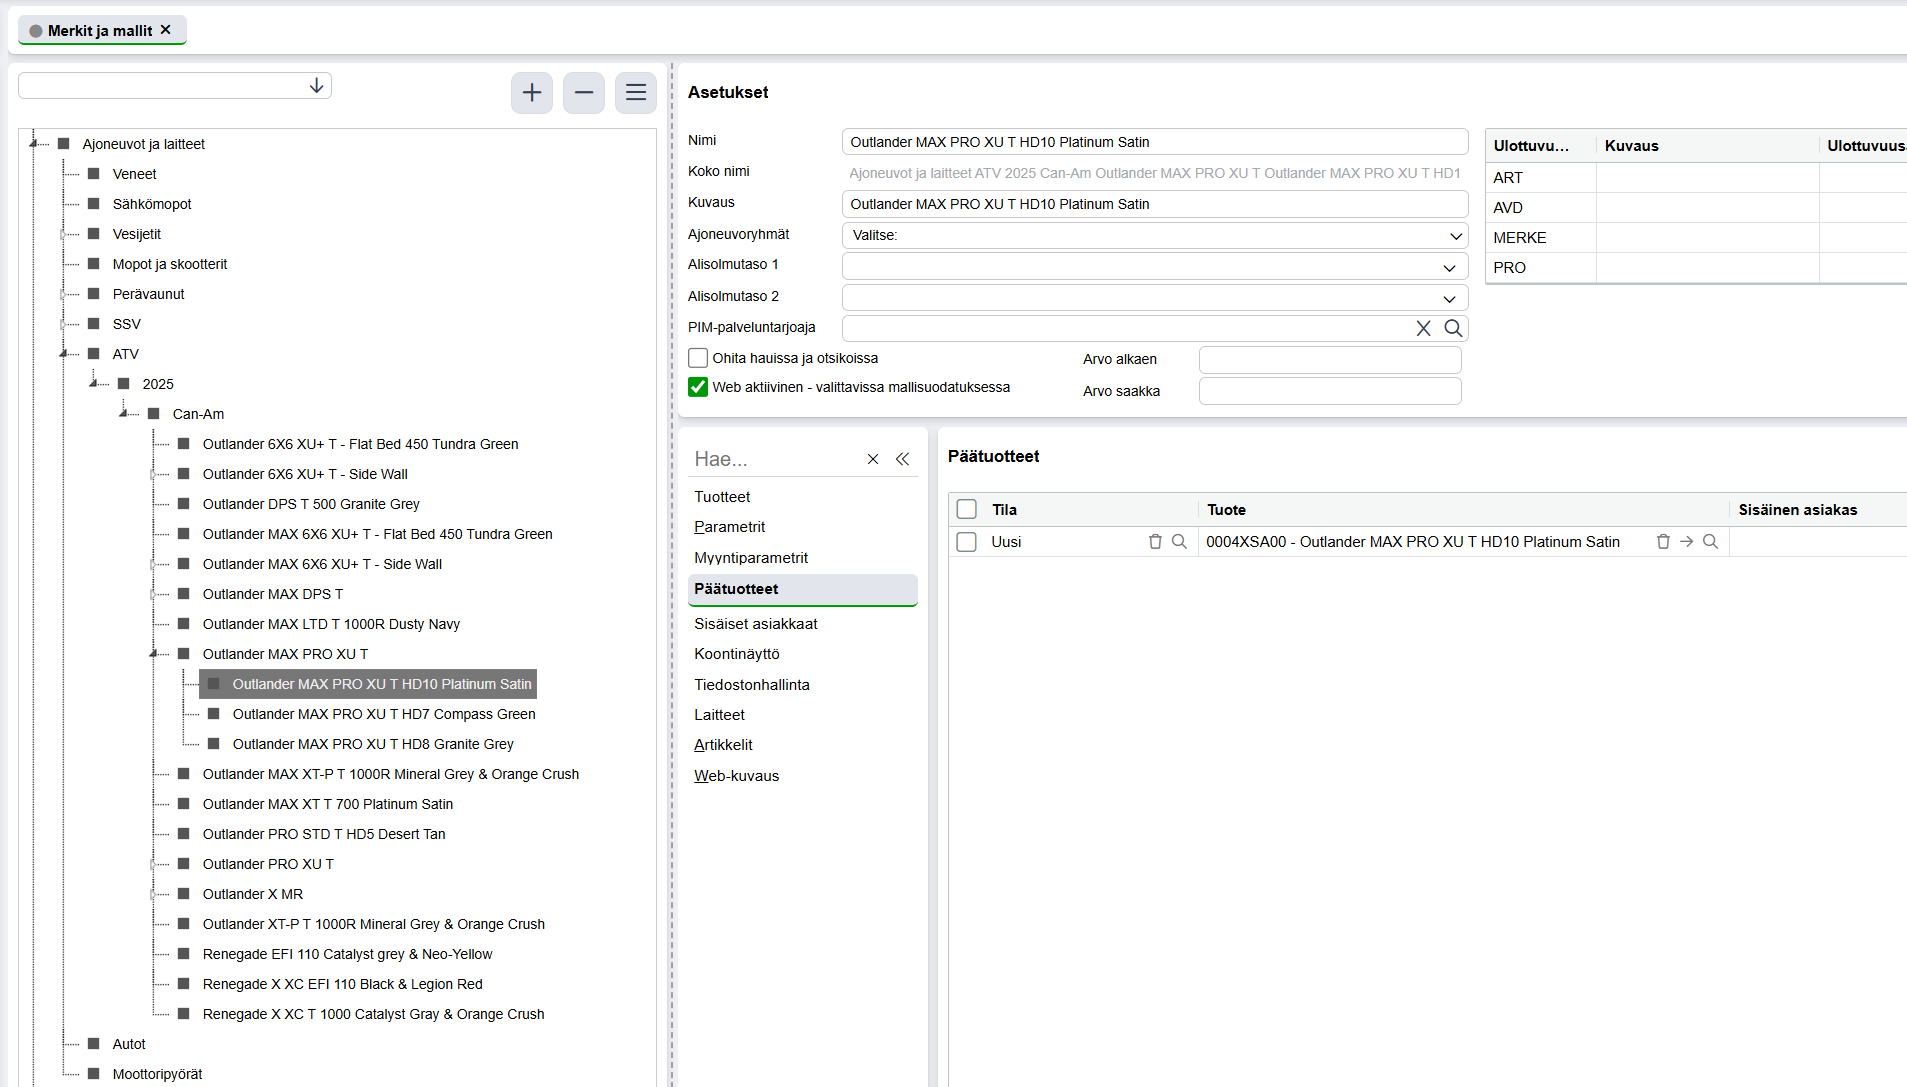
Task: Search status with magnifier next to Uusi
Action: point(1179,541)
